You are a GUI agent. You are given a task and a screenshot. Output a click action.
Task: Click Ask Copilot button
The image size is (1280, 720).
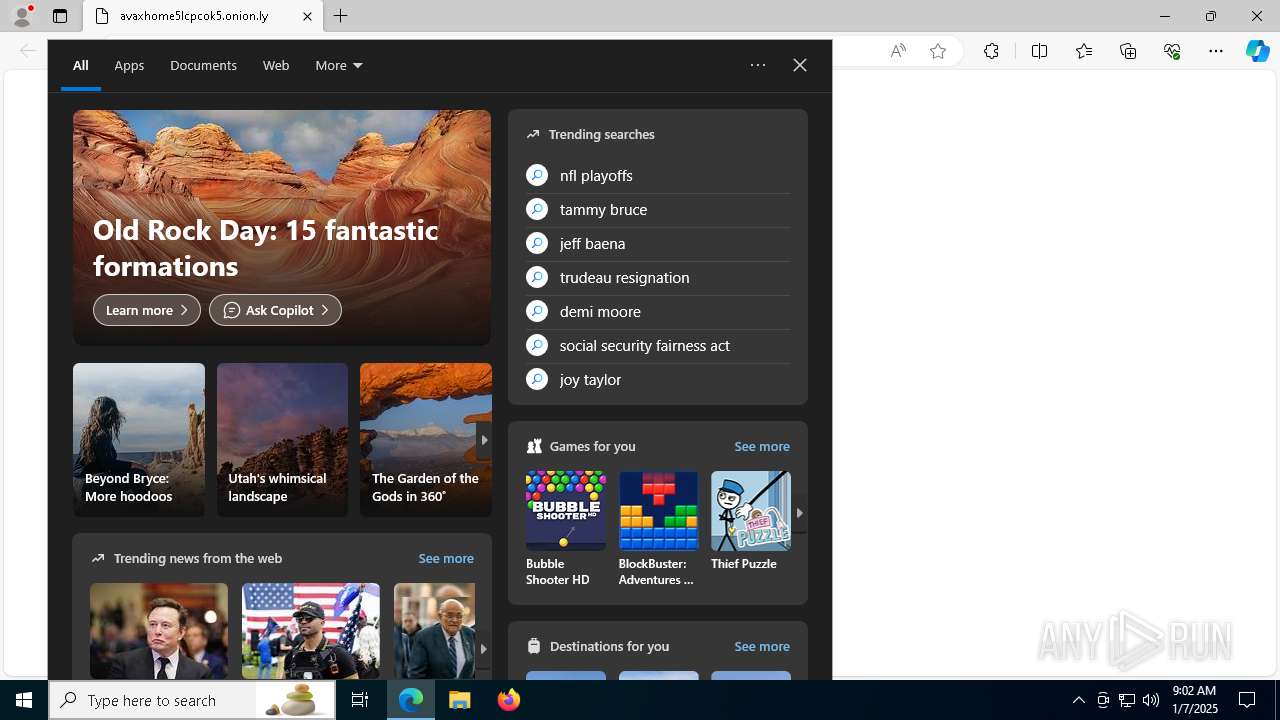tap(275, 310)
